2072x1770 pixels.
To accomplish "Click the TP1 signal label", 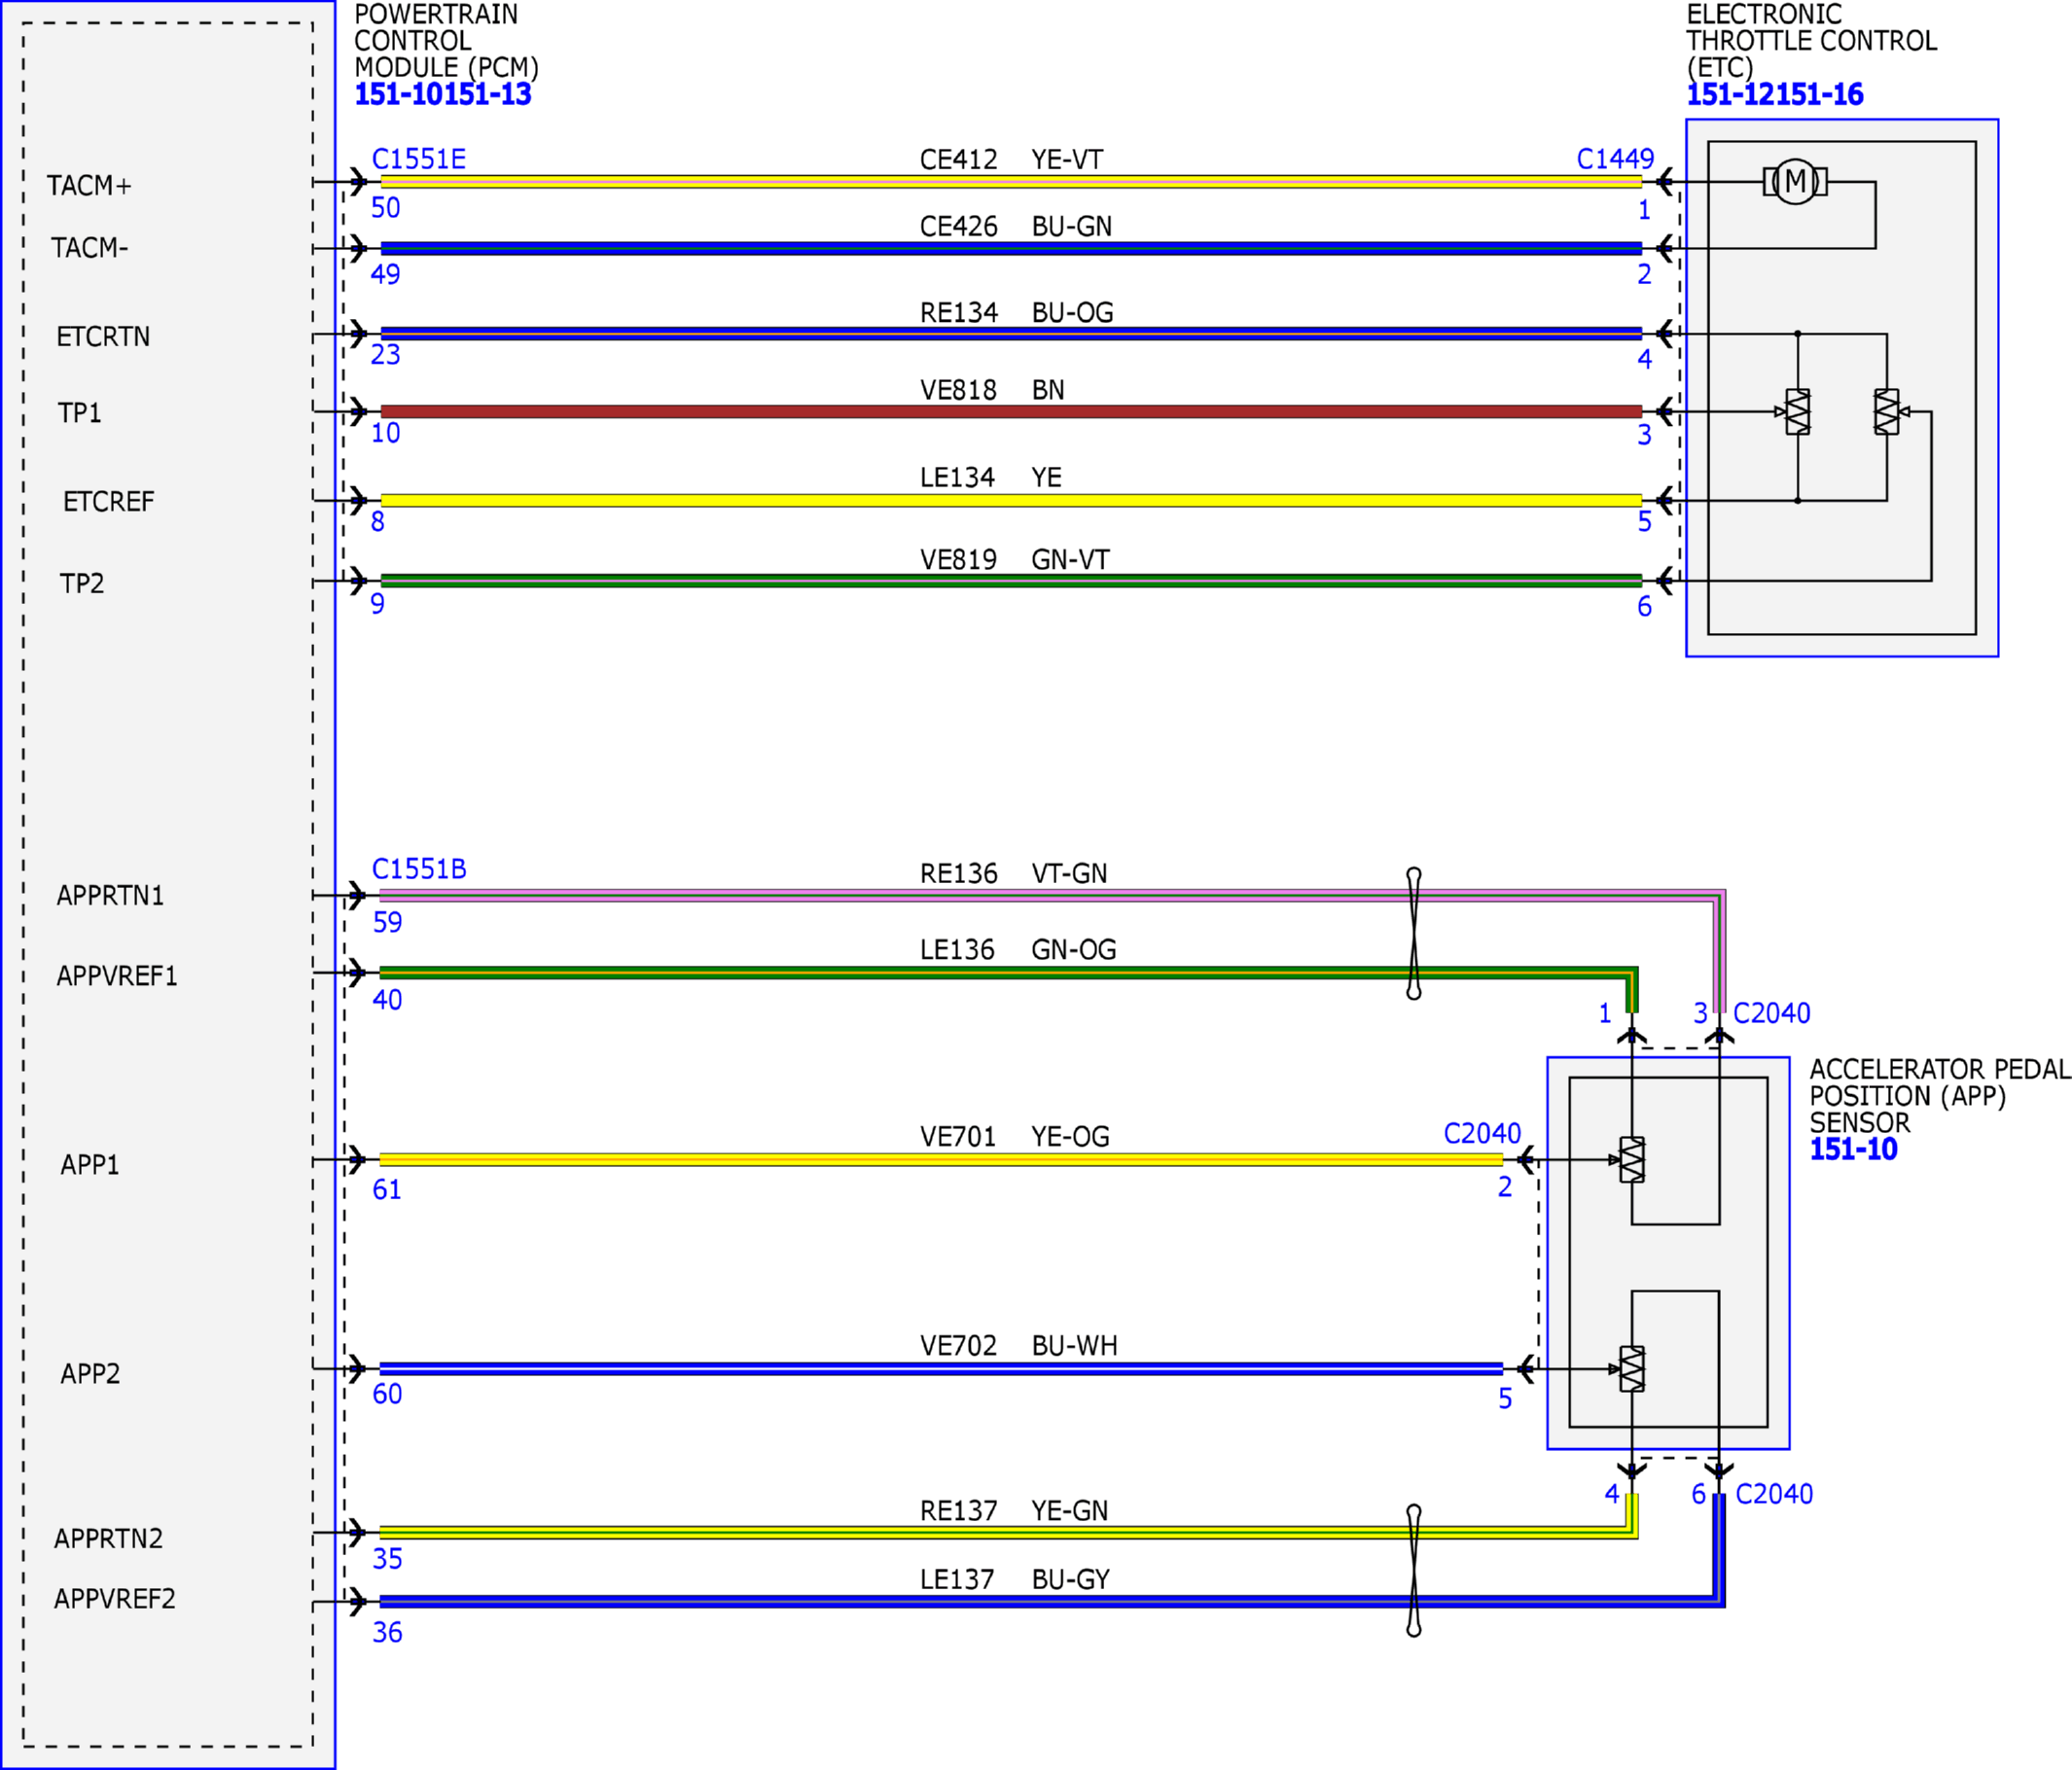I will pos(80,413).
